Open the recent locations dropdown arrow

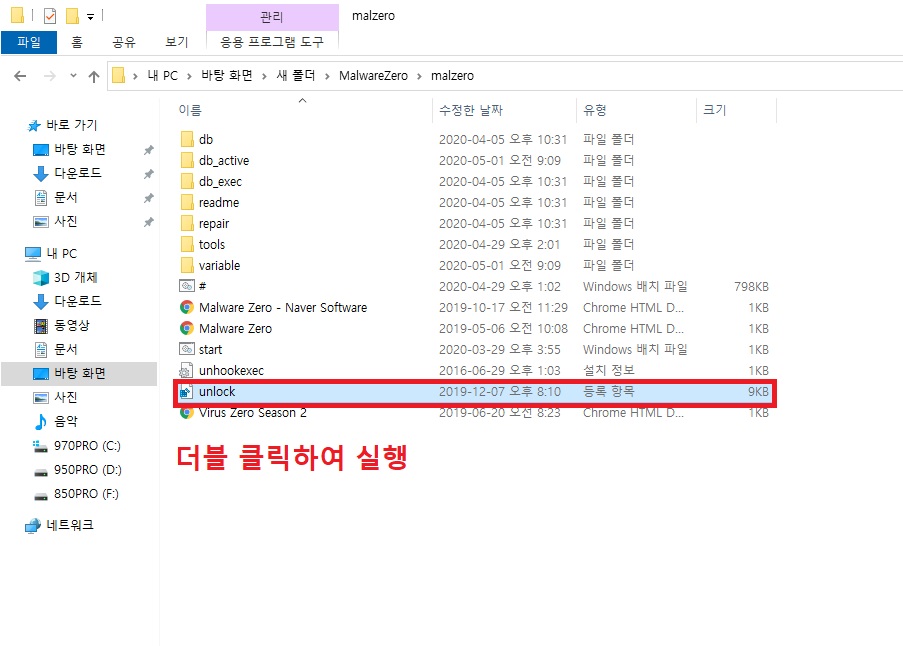(73, 75)
